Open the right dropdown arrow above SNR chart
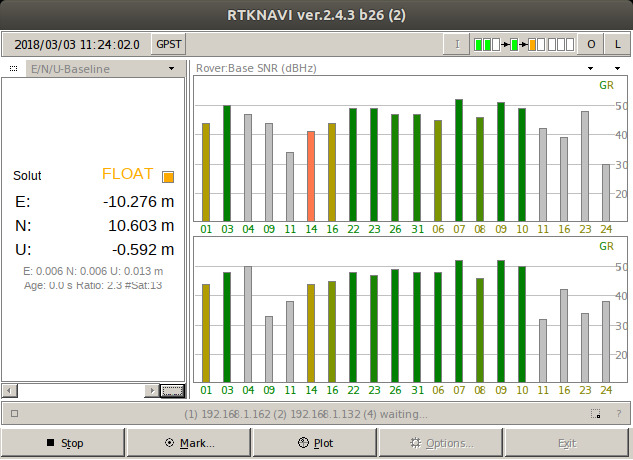The image size is (633, 460). click(x=617, y=68)
